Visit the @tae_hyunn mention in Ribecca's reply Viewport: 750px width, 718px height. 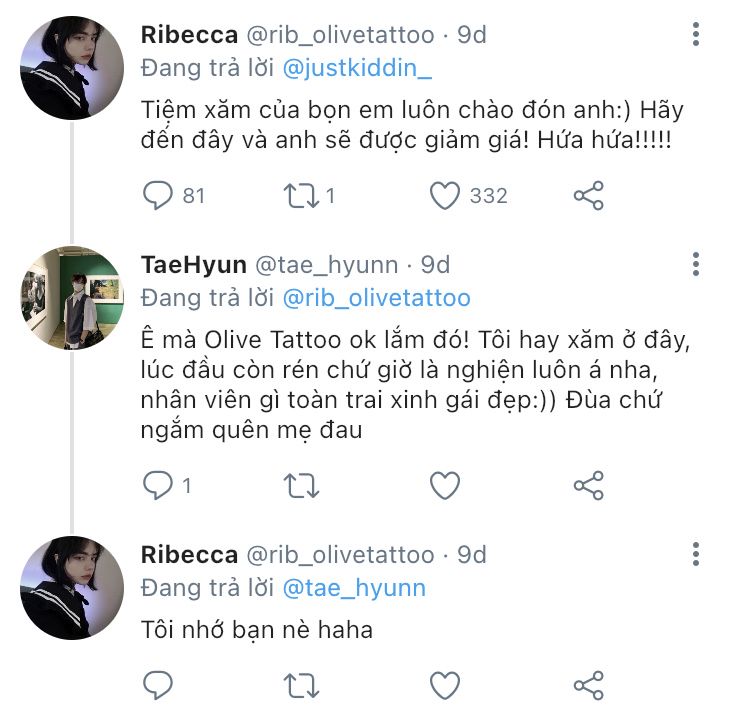(x=354, y=588)
